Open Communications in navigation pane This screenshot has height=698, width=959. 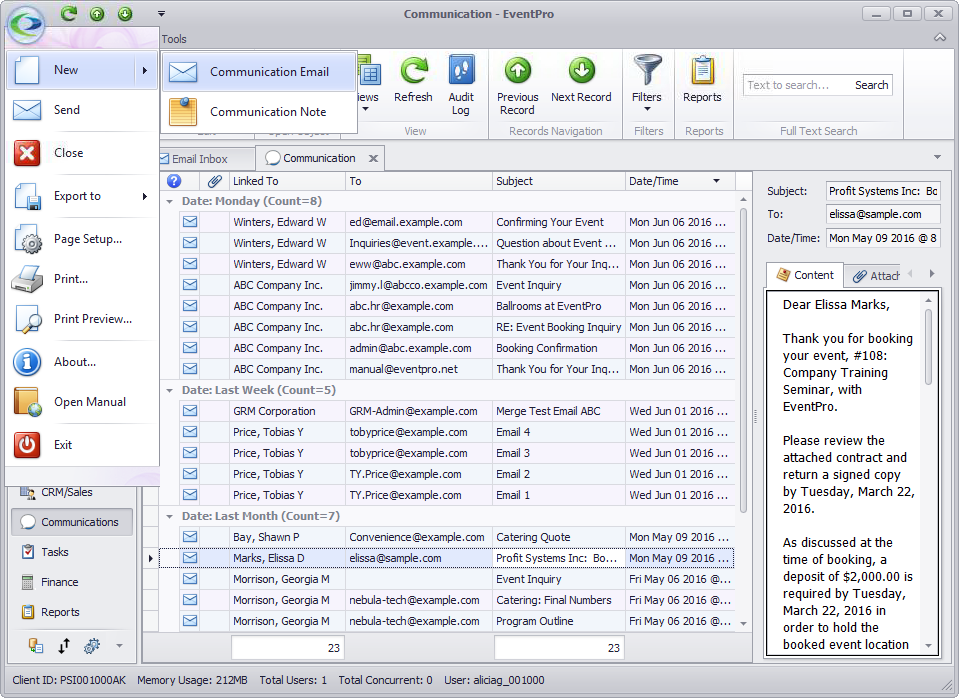72,522
